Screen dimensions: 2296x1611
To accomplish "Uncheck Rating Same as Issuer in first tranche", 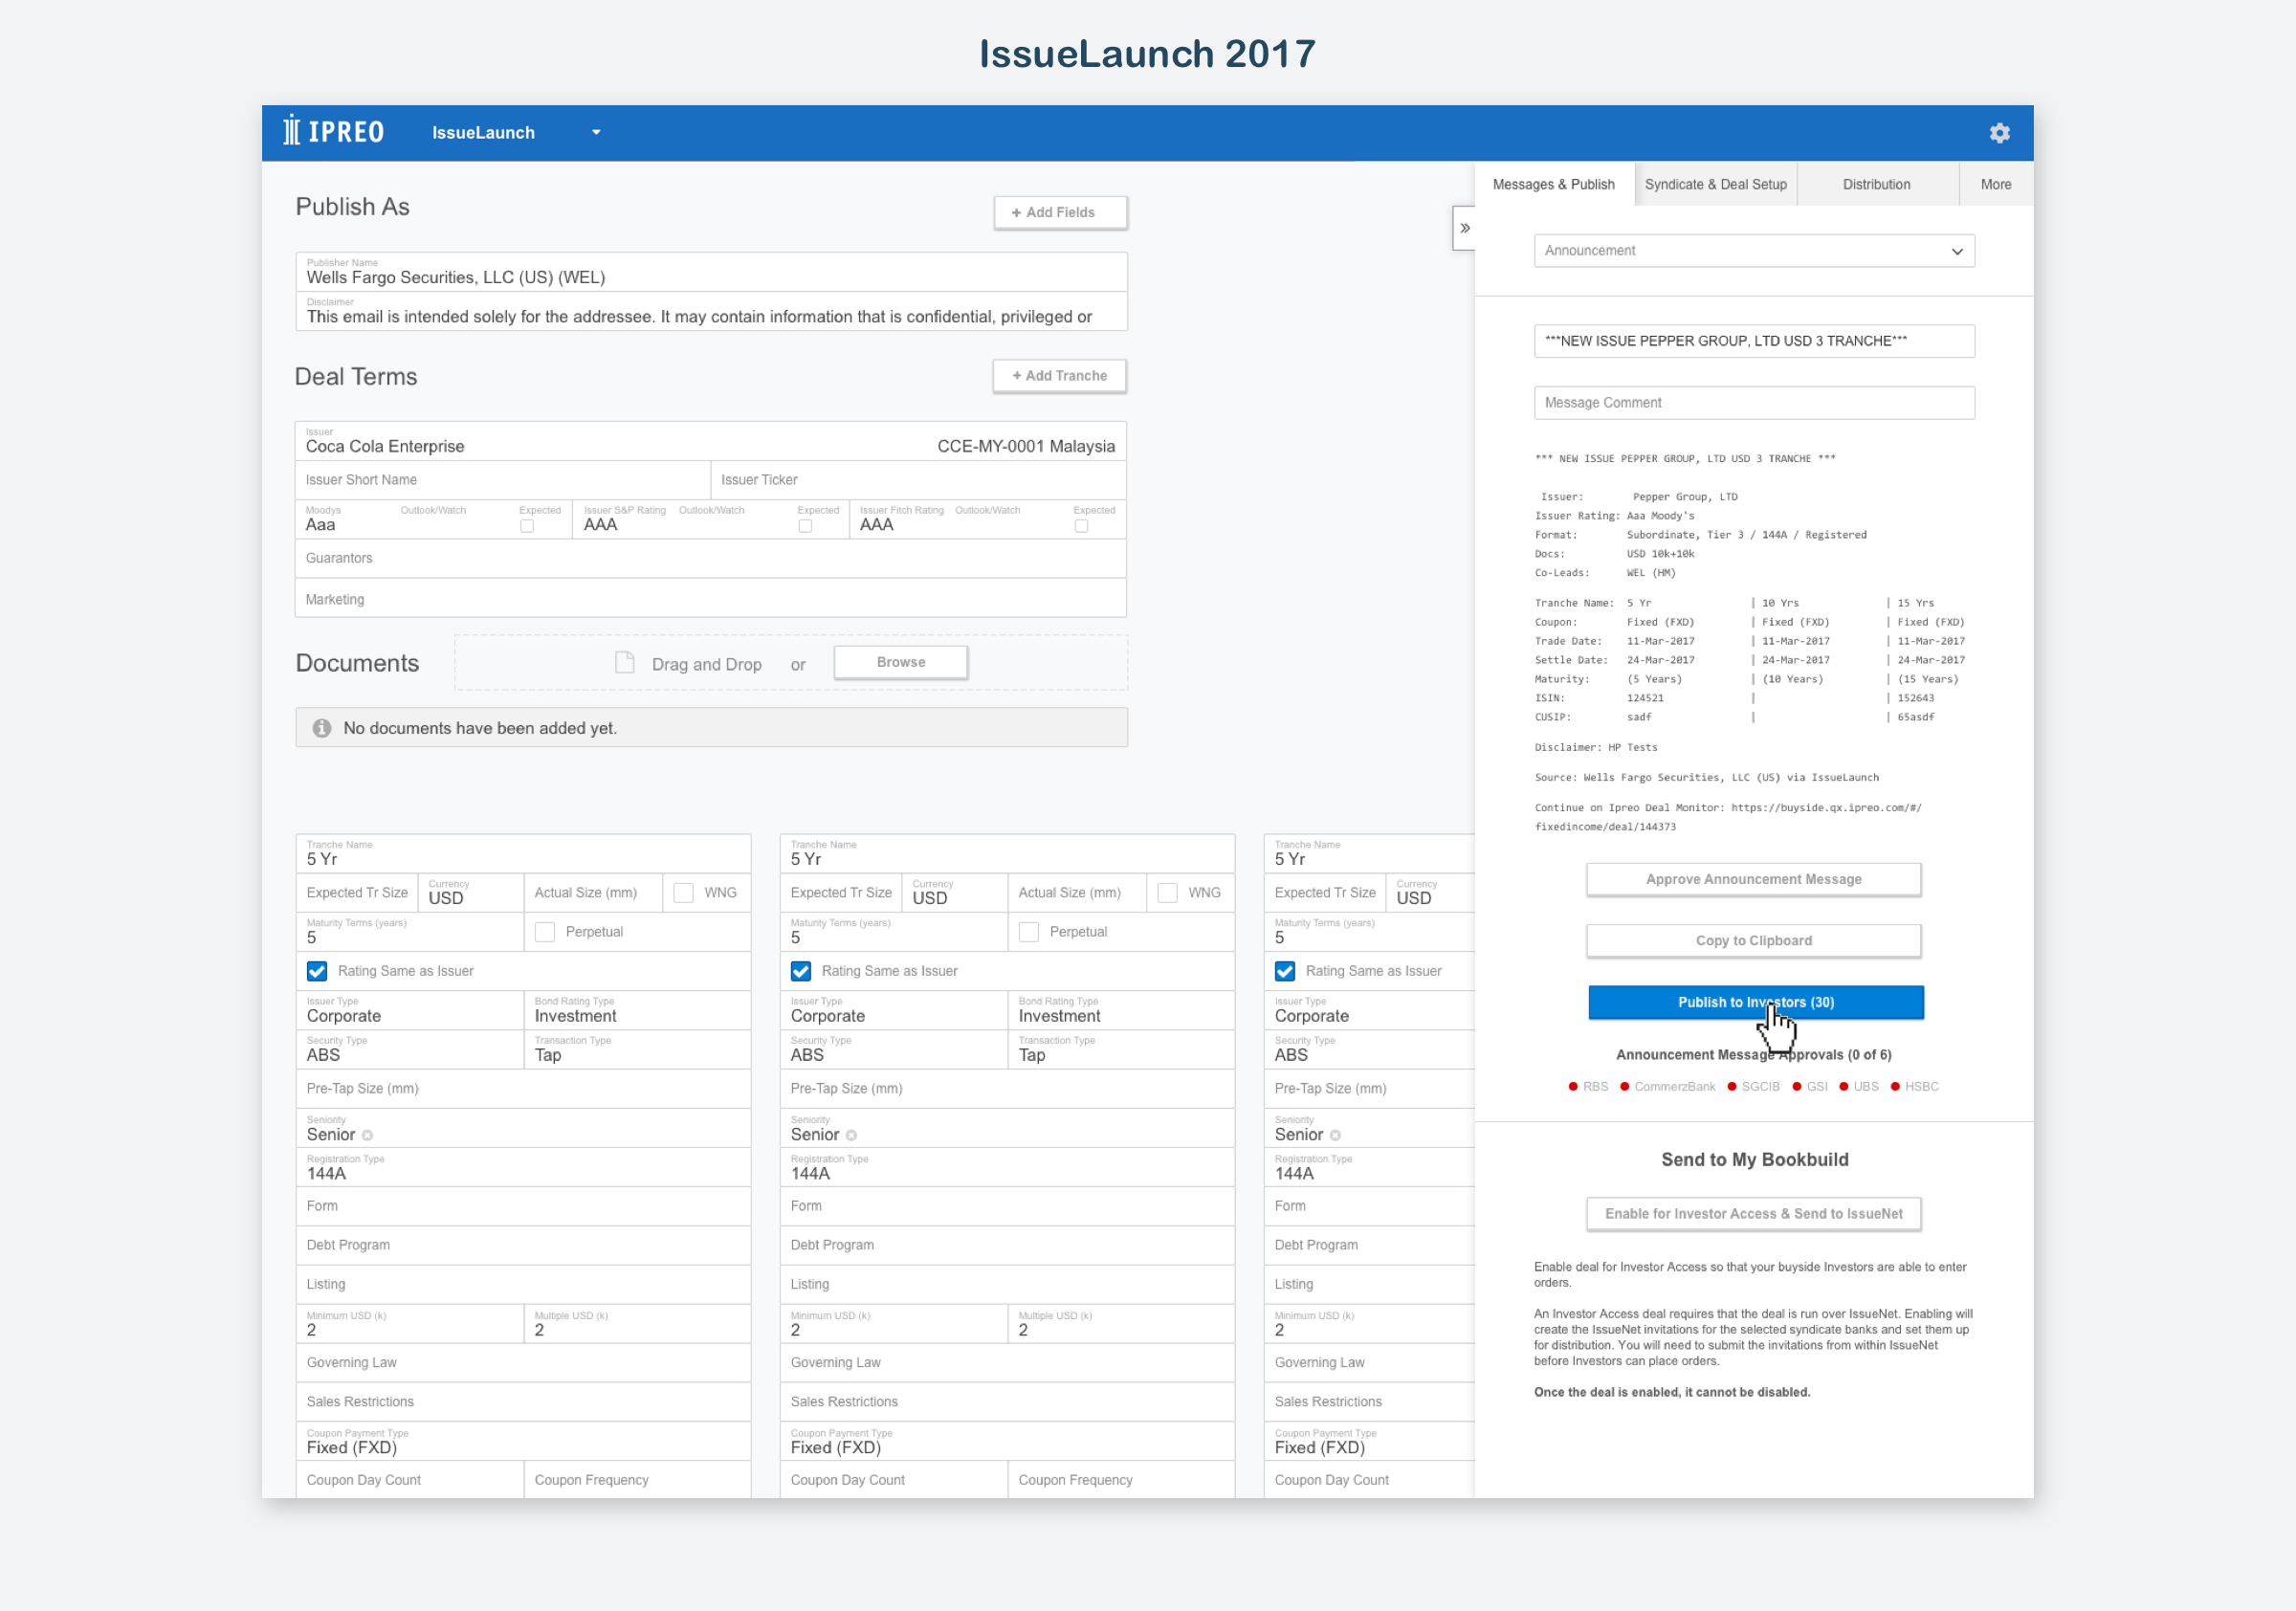I will (x=317, y=971).
